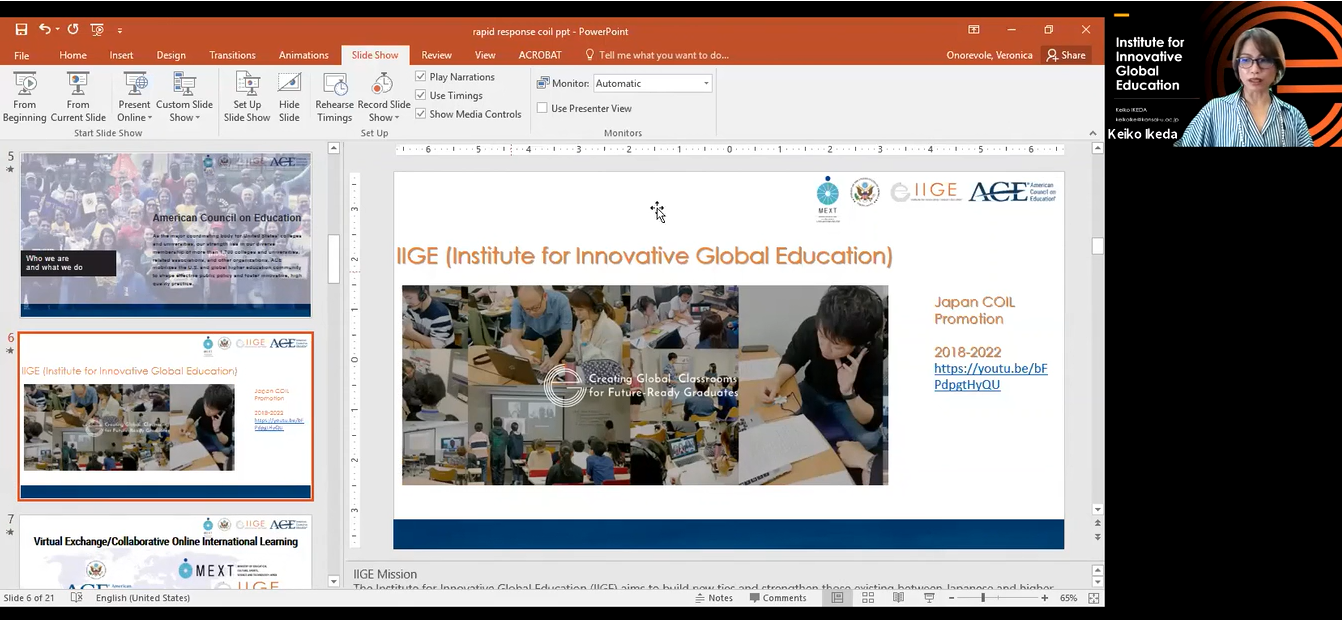Click the youtu.be hyperlink on the slide
1342x620 pixels.
990,376
